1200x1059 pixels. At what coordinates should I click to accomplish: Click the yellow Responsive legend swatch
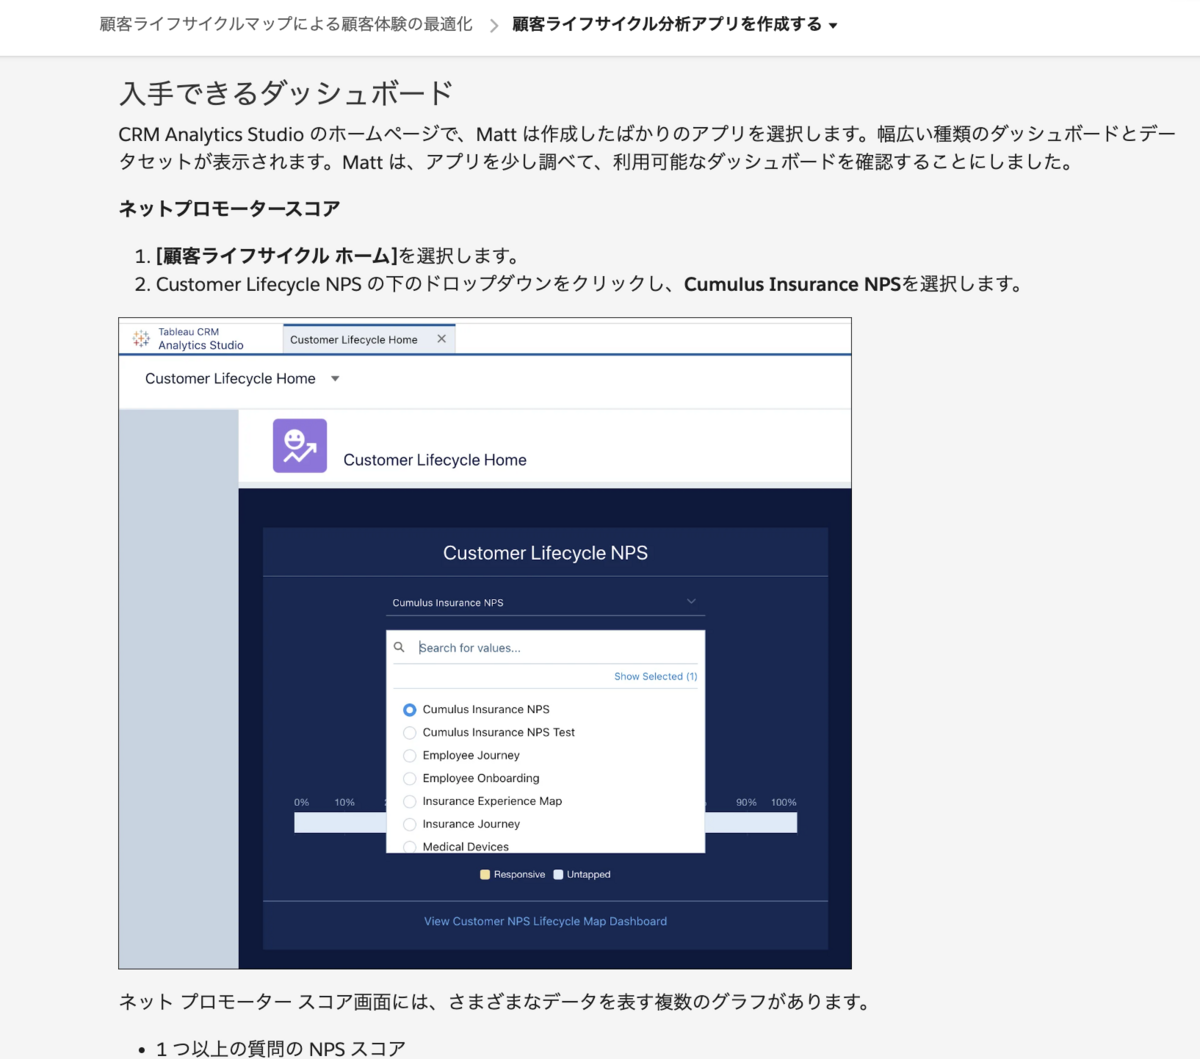click(x=485, y=873)
